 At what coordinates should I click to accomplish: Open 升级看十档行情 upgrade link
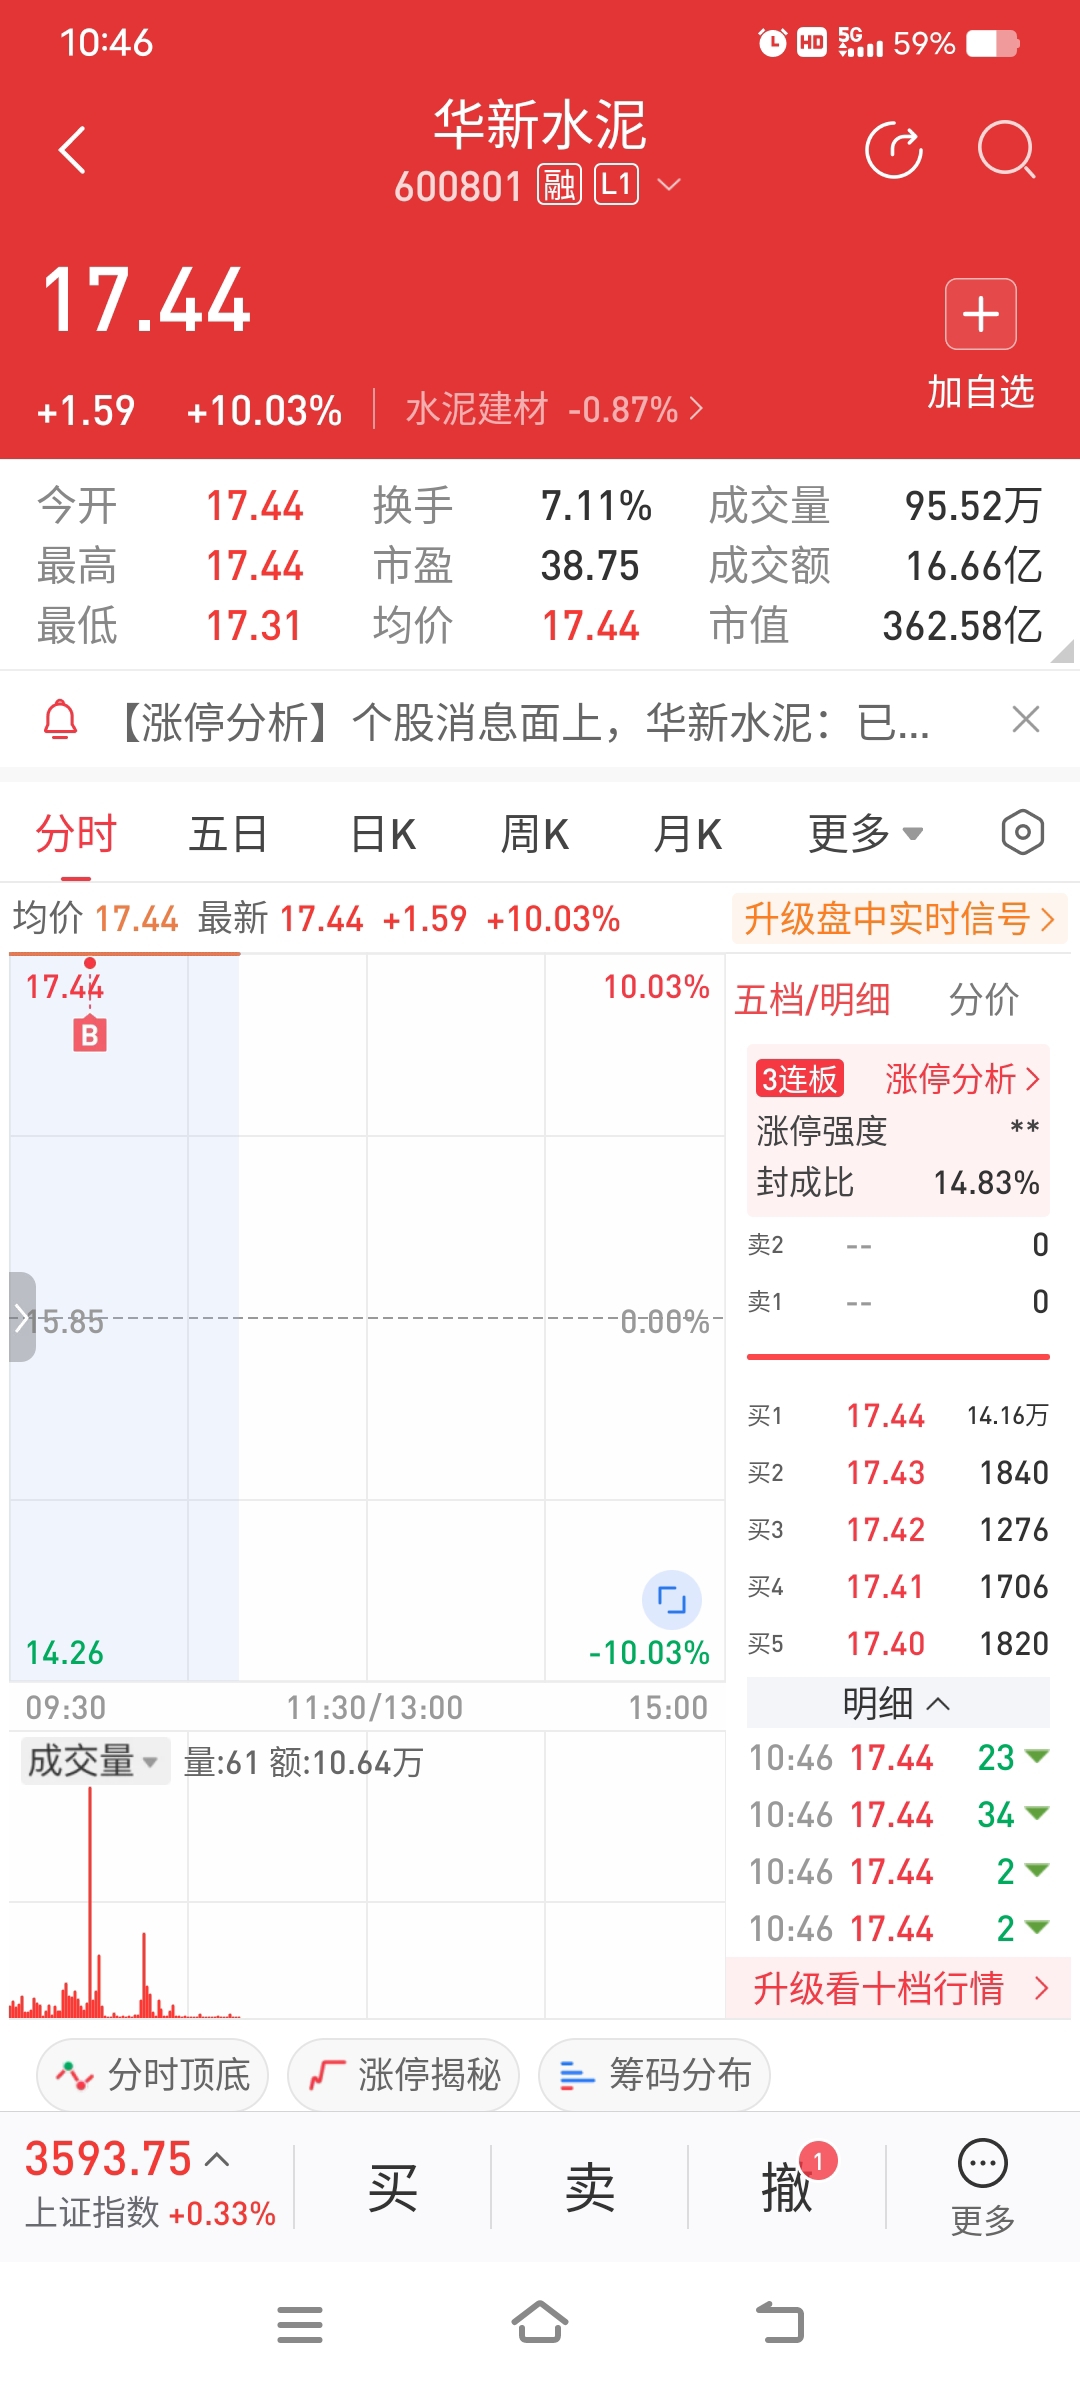tap(898, 1988)
